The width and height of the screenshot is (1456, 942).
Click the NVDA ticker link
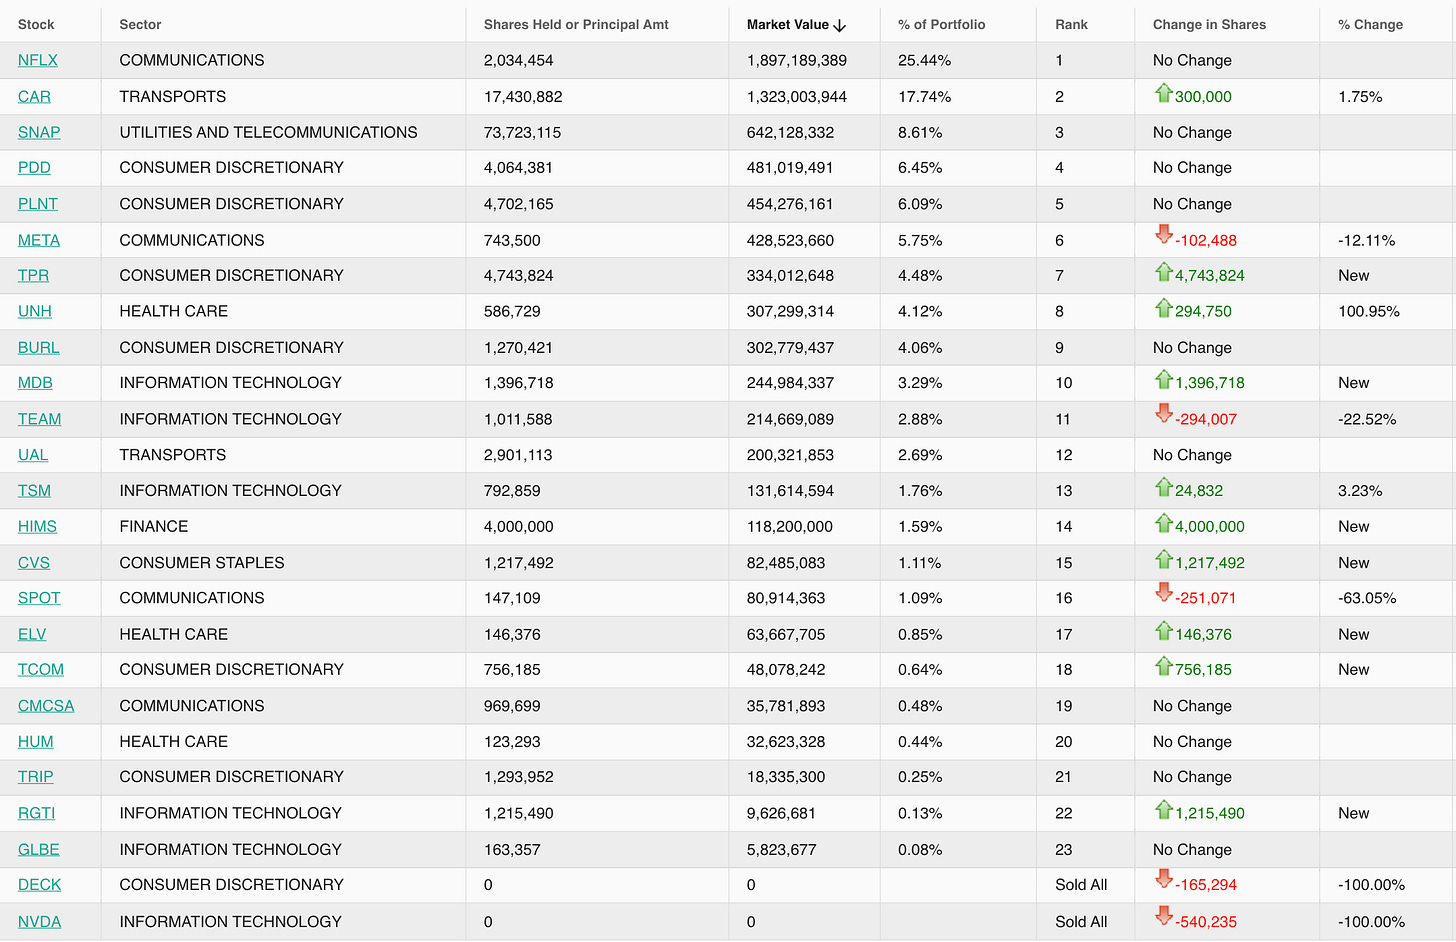[40, 921]
